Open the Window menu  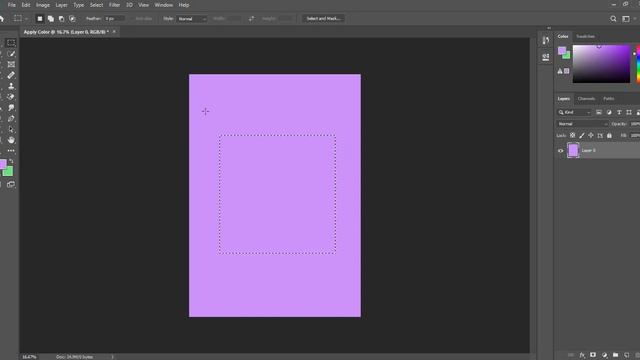tap(164, 5)
